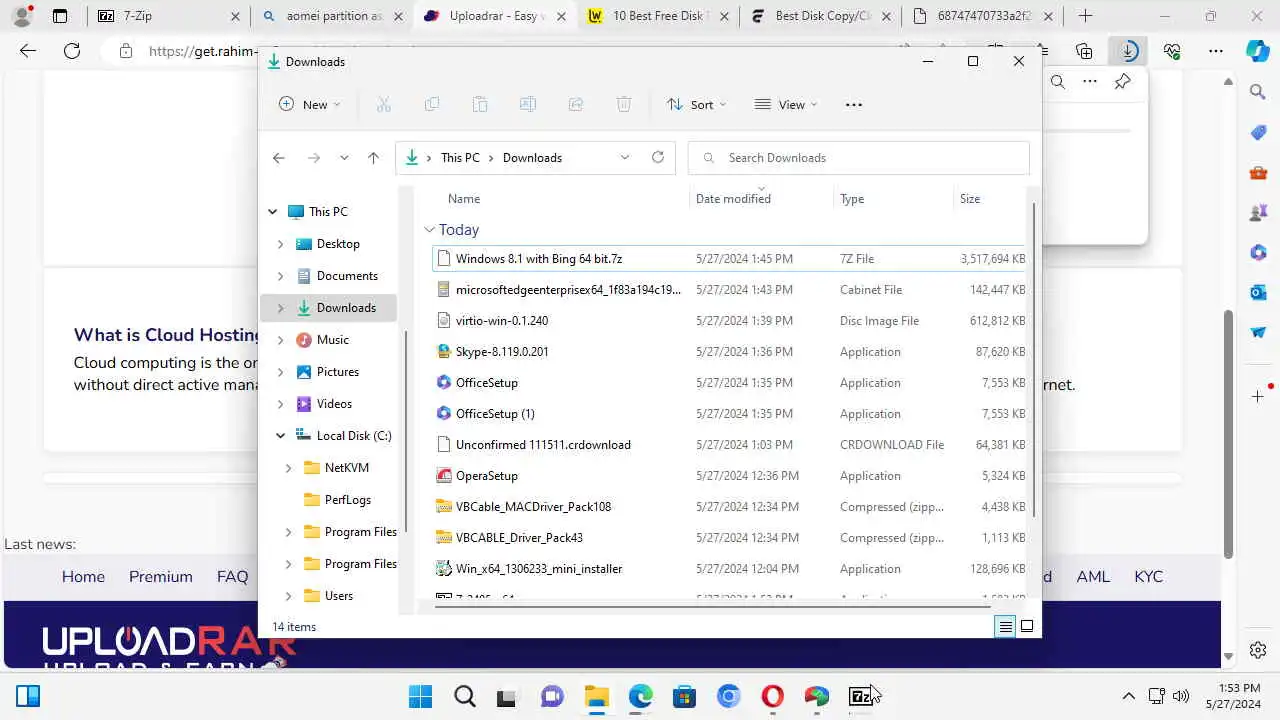1280x720 pixels.
Task: Sort files by the Size column header
Action: click(970, 198)
